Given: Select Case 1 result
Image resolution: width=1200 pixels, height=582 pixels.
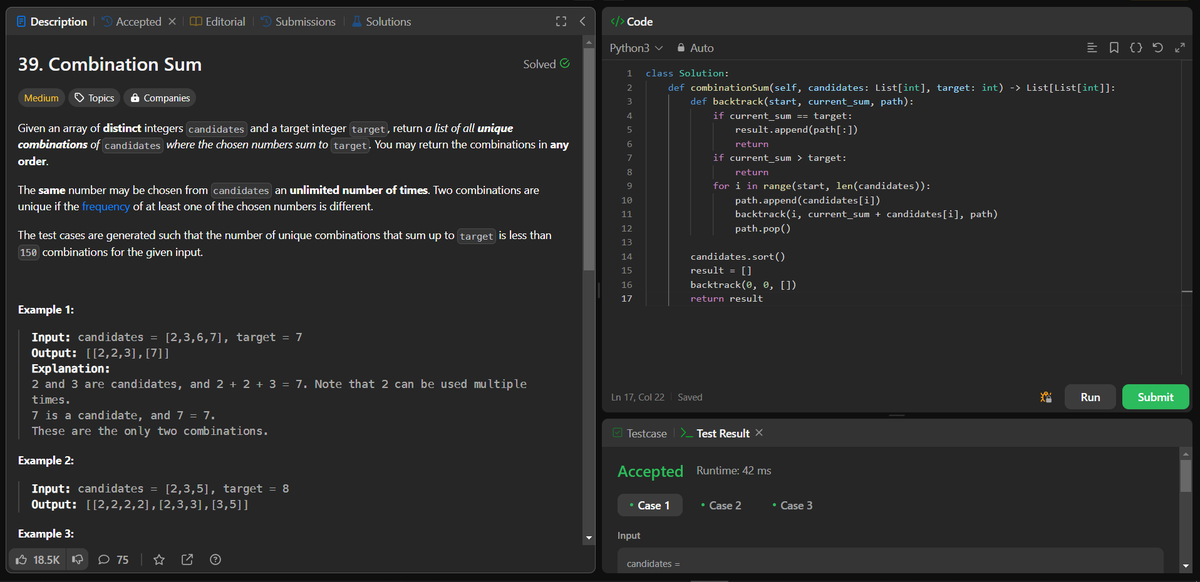Looking at the screenshot, I should 649,506.
